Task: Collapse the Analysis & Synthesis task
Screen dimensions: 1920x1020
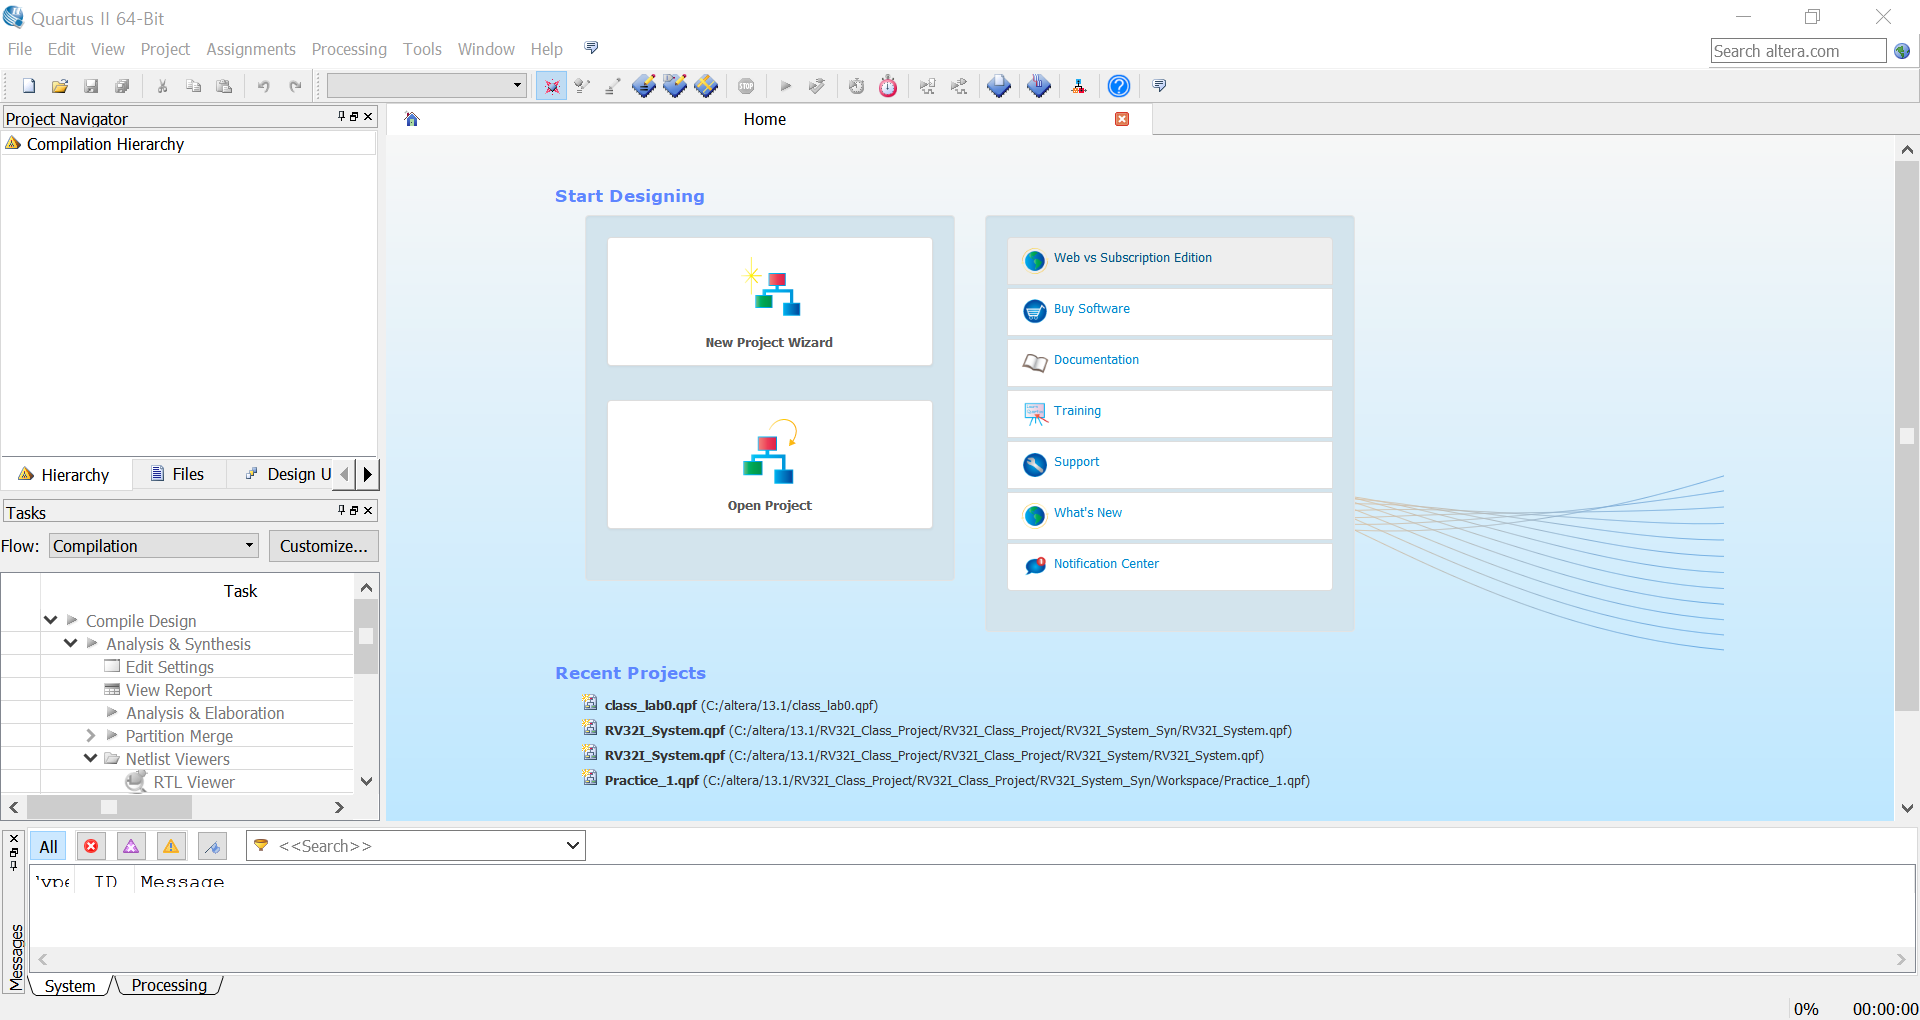Action: 70,643
